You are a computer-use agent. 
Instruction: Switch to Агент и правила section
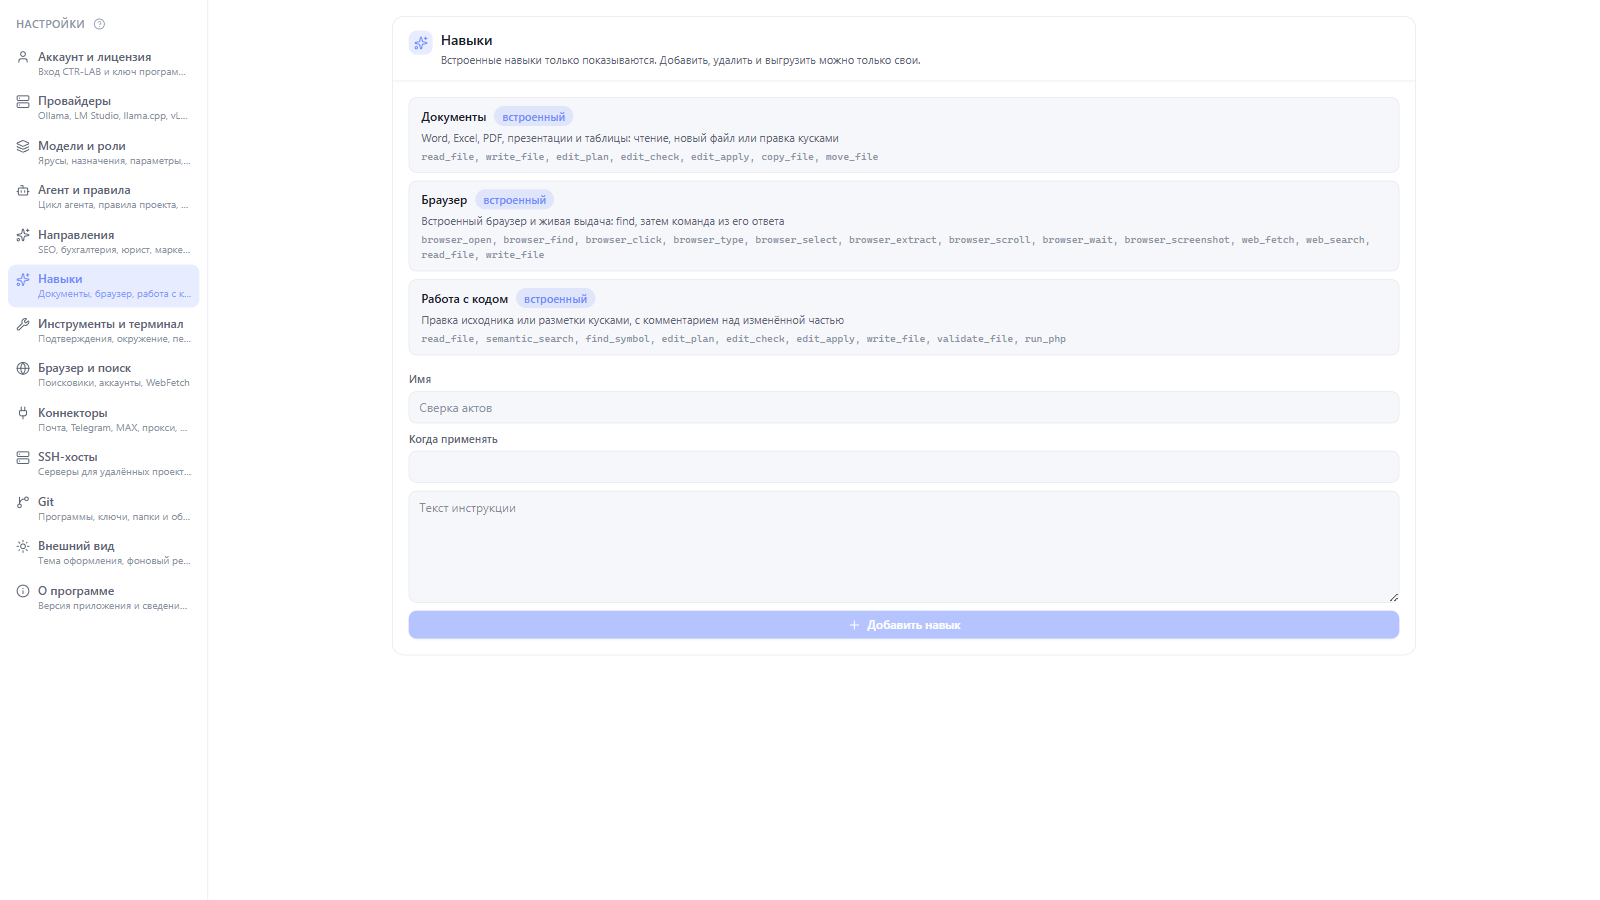103,197
